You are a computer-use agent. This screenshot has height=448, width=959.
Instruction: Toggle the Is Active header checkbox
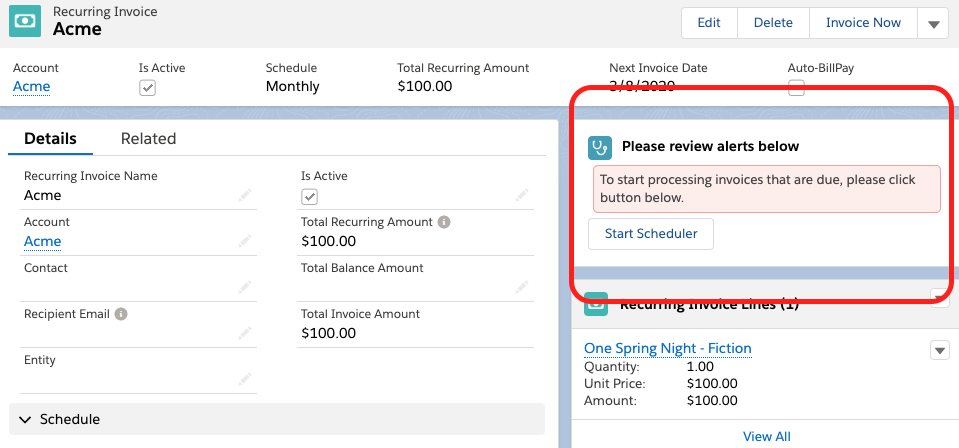point(147,88)
